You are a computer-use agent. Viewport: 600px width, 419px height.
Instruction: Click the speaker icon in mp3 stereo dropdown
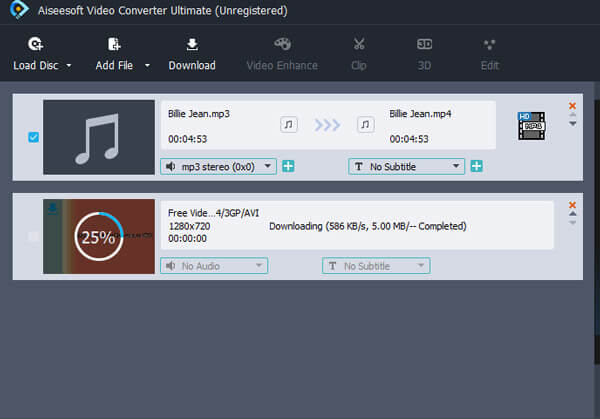(171, 166)
